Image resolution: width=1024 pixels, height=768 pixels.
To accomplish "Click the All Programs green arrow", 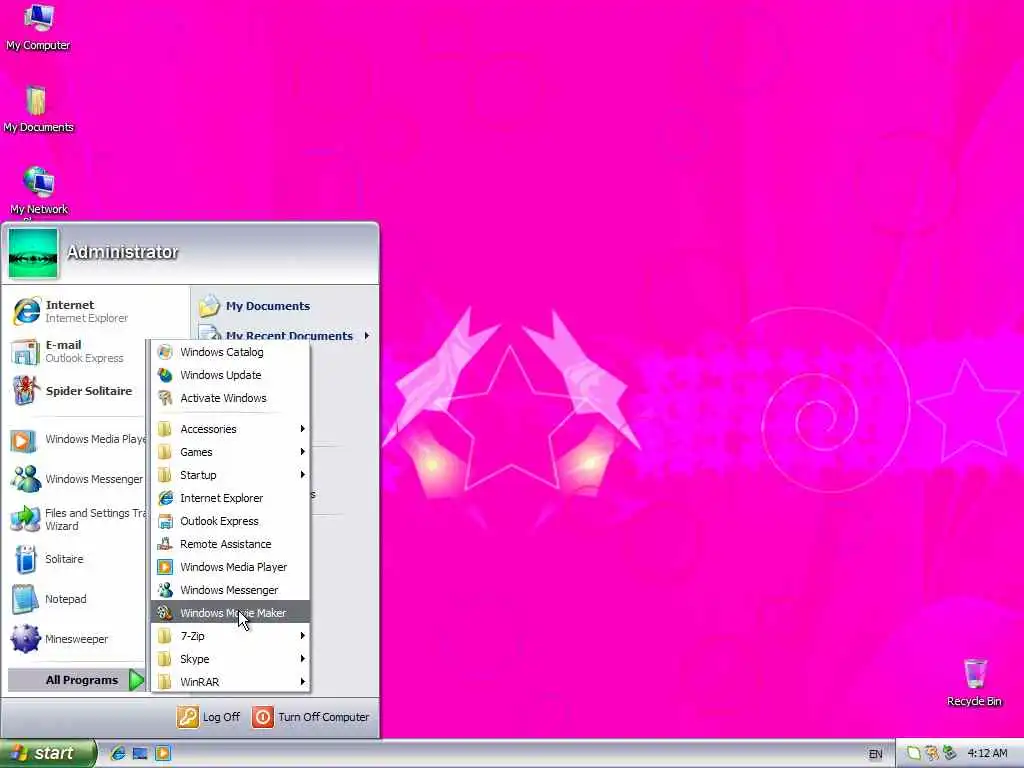I will coord(136,680).
